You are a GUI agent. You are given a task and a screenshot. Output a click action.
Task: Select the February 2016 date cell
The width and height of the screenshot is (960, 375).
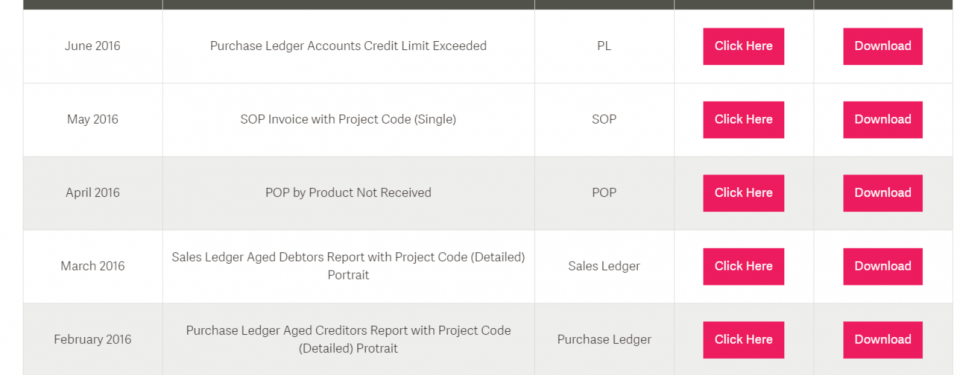coord(92,339)
